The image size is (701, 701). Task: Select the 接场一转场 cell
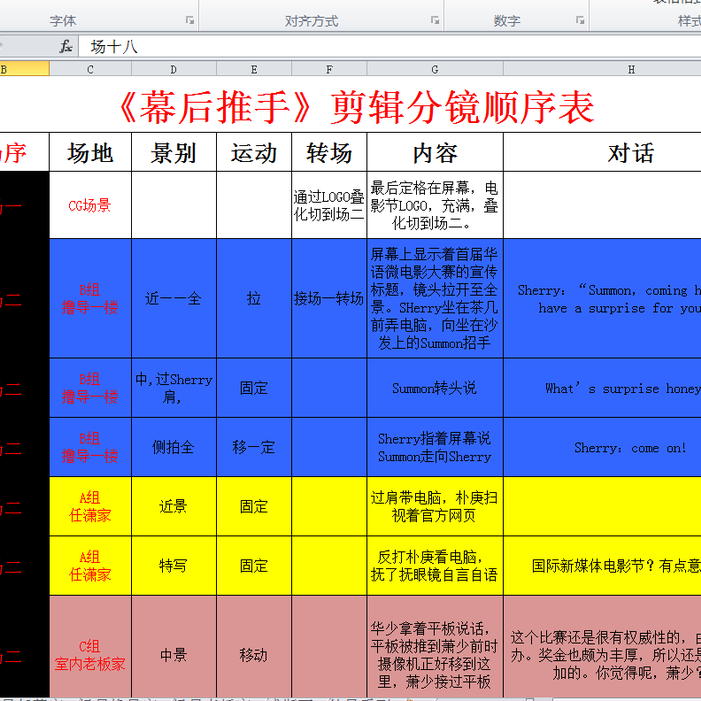(x=329, y=298)
